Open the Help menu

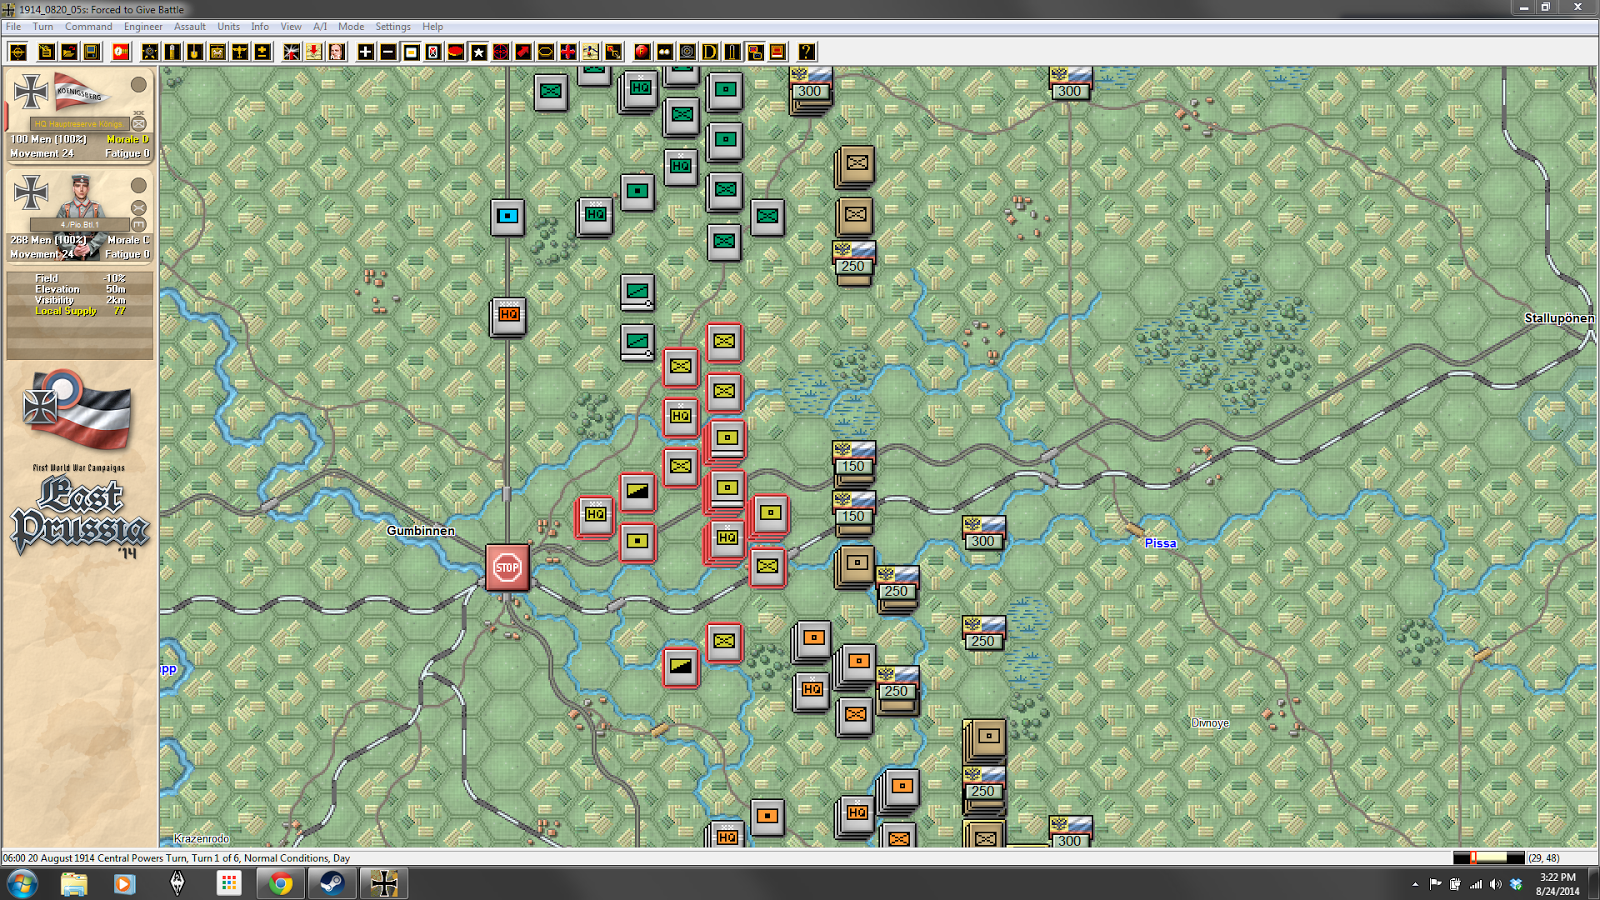tap(433, 27)
